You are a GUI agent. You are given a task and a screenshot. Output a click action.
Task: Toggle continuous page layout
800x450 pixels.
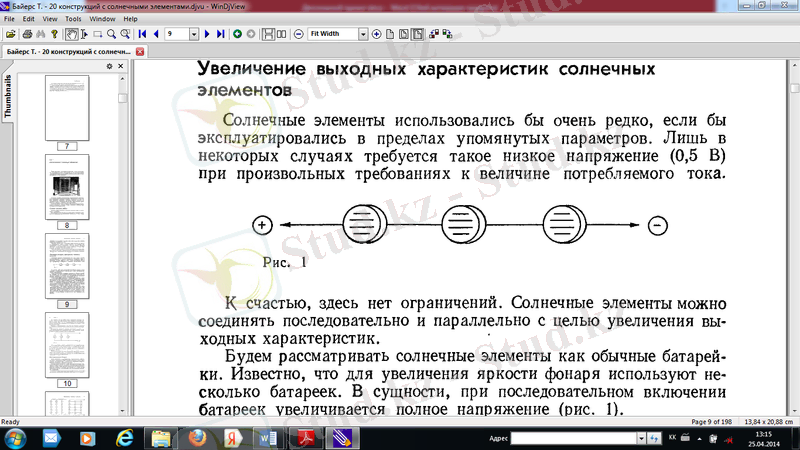coord(267,33)
